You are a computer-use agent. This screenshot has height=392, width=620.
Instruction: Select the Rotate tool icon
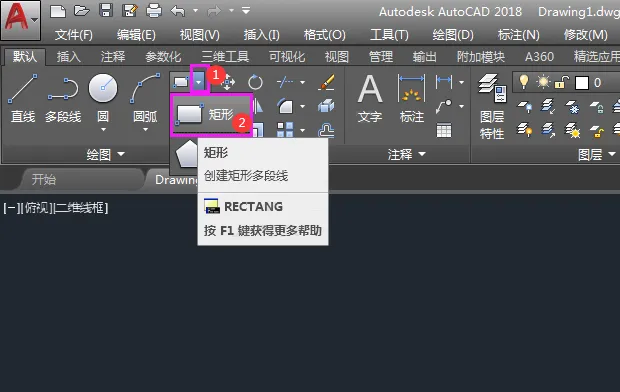coord(255,82)
